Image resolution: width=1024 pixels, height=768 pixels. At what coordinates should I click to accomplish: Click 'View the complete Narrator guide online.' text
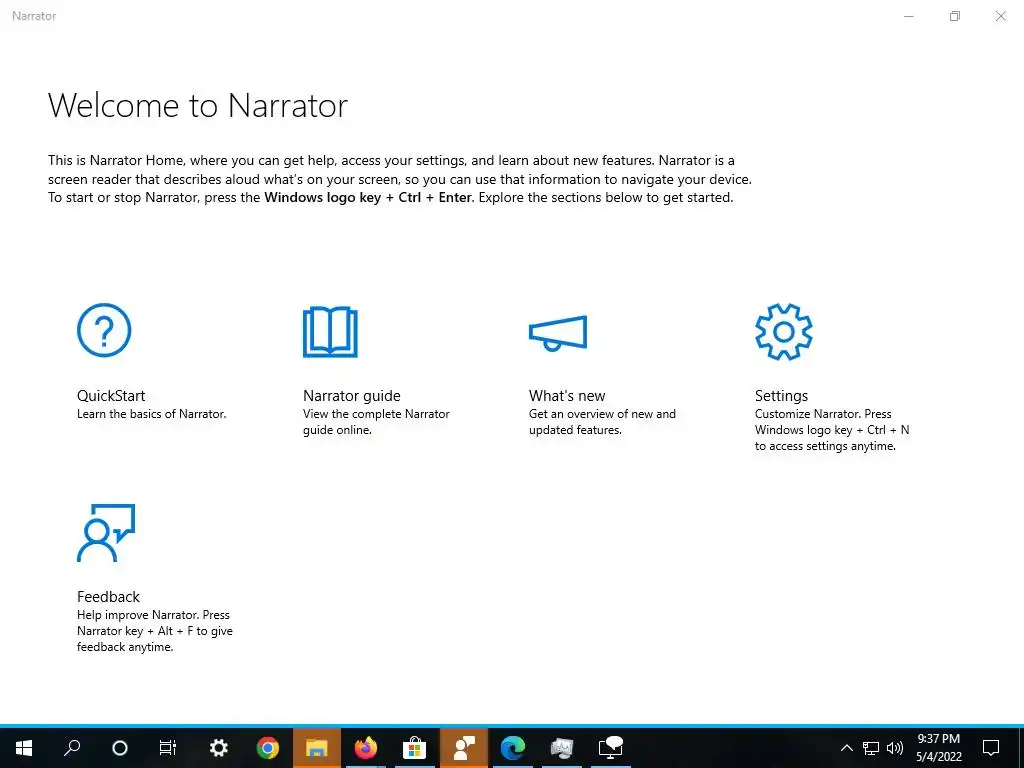point(376,422)
